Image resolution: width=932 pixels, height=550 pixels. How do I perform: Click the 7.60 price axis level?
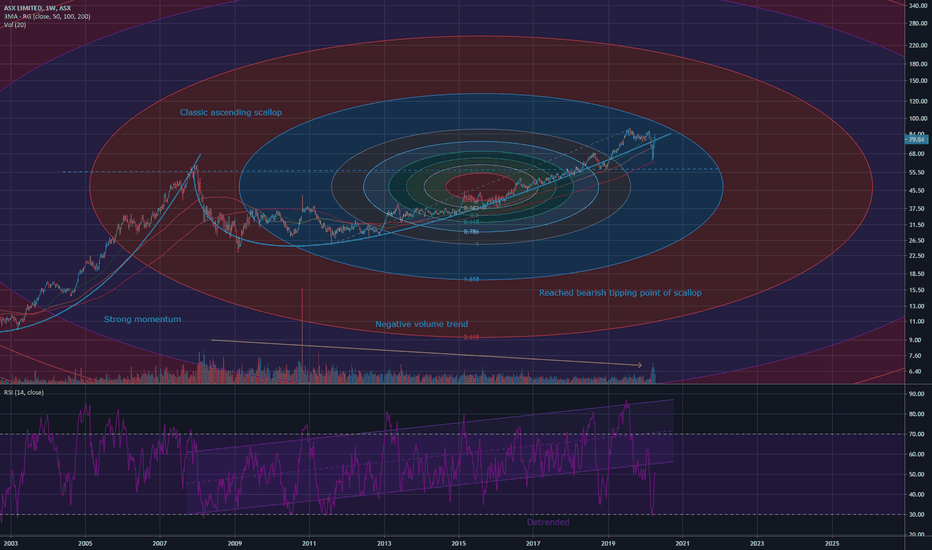915,356
